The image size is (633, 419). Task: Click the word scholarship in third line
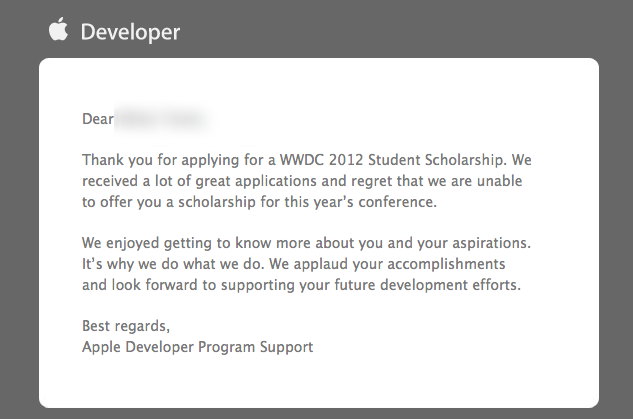[217, 202]
